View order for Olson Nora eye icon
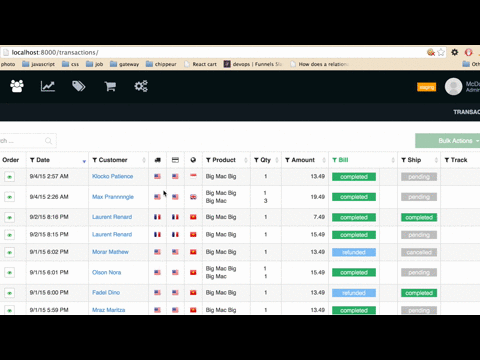This screenshot has width=480, height=360. click(x=10, y=273)
